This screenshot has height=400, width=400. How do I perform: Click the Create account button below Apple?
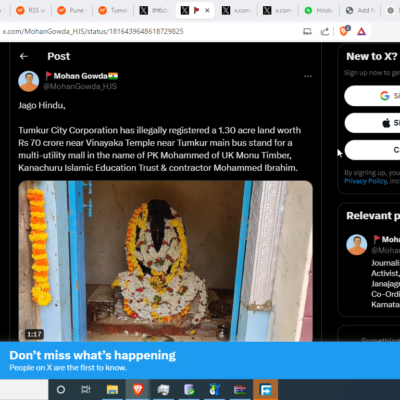(372, 150)
